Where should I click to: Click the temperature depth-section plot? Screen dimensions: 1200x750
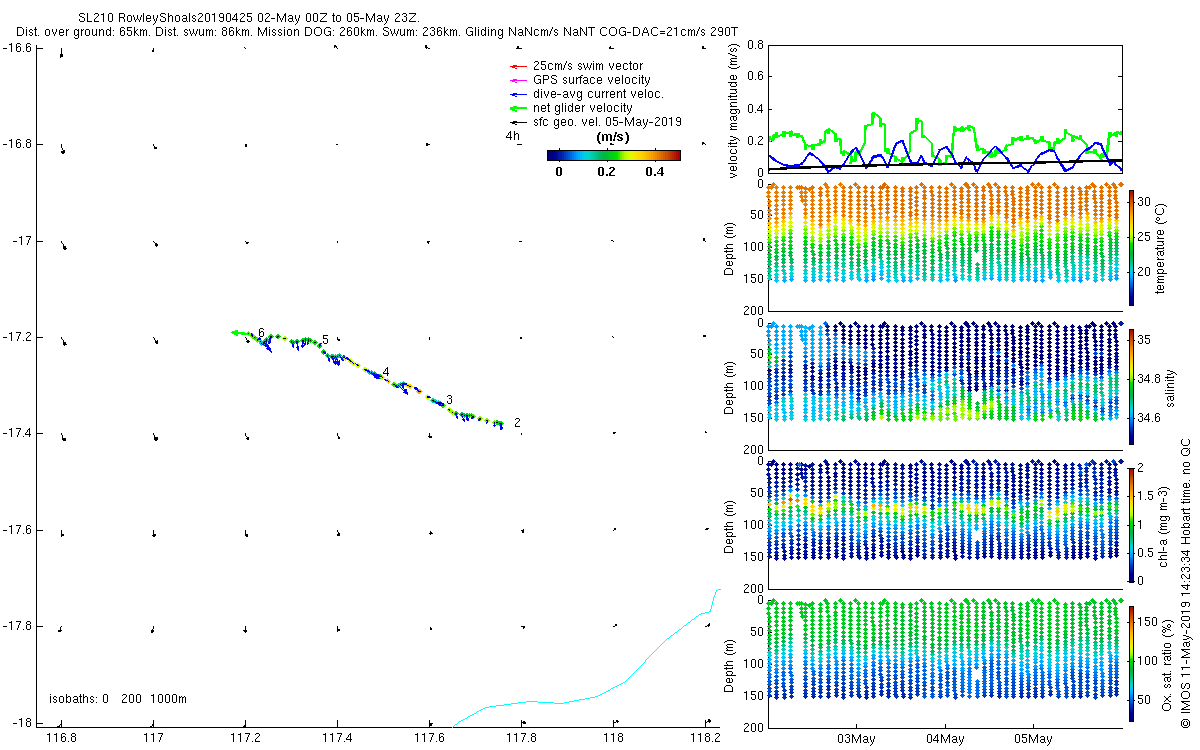[944, 247]
